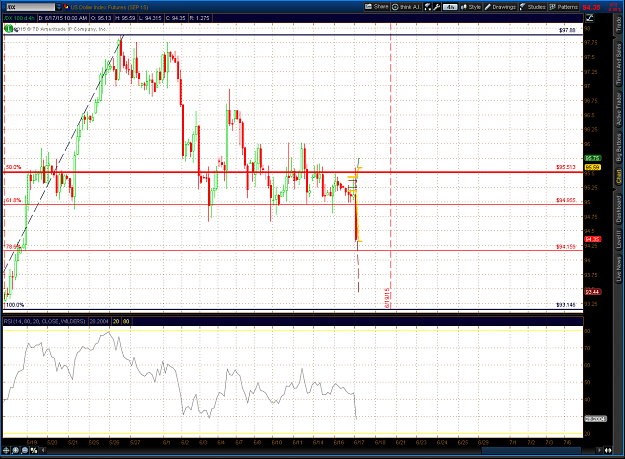Click the zoom in magnifier icon
This screenshot has width=625, height=459.
(15, 450)
